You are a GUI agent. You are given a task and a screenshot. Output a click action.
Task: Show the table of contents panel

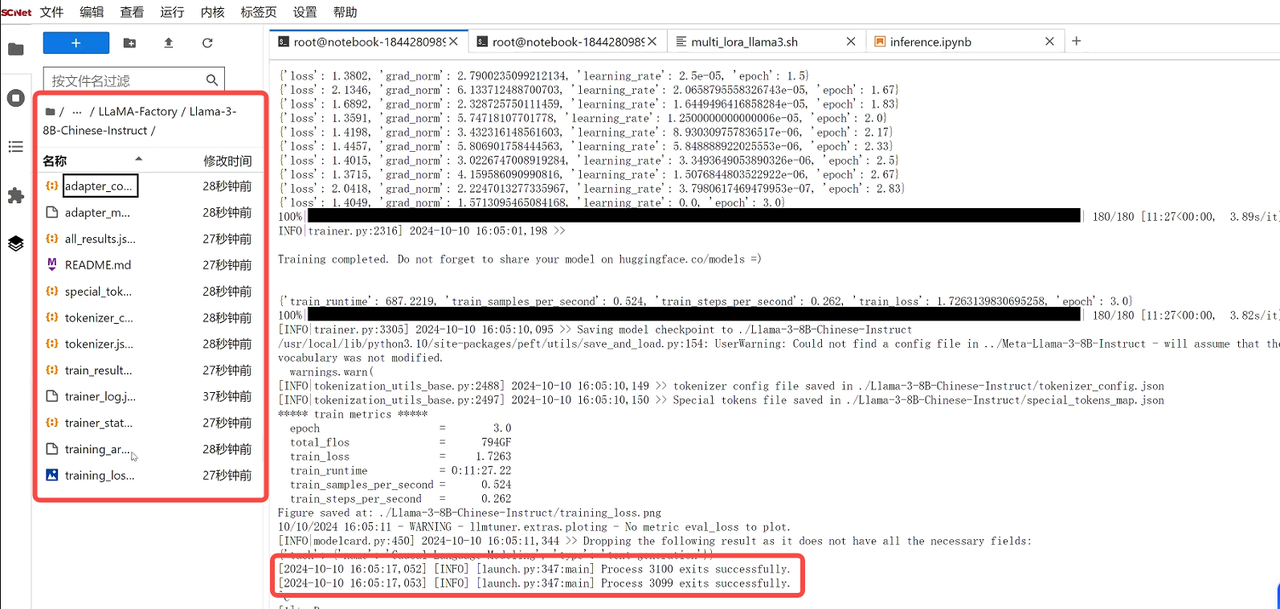[15, 147]
